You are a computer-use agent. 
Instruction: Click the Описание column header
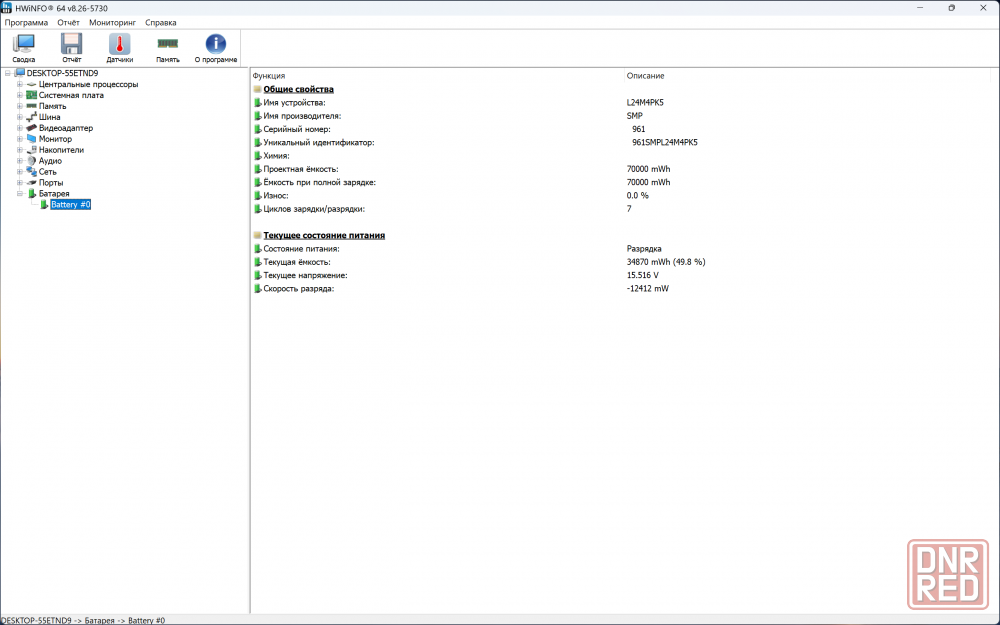tap(645, 76)
